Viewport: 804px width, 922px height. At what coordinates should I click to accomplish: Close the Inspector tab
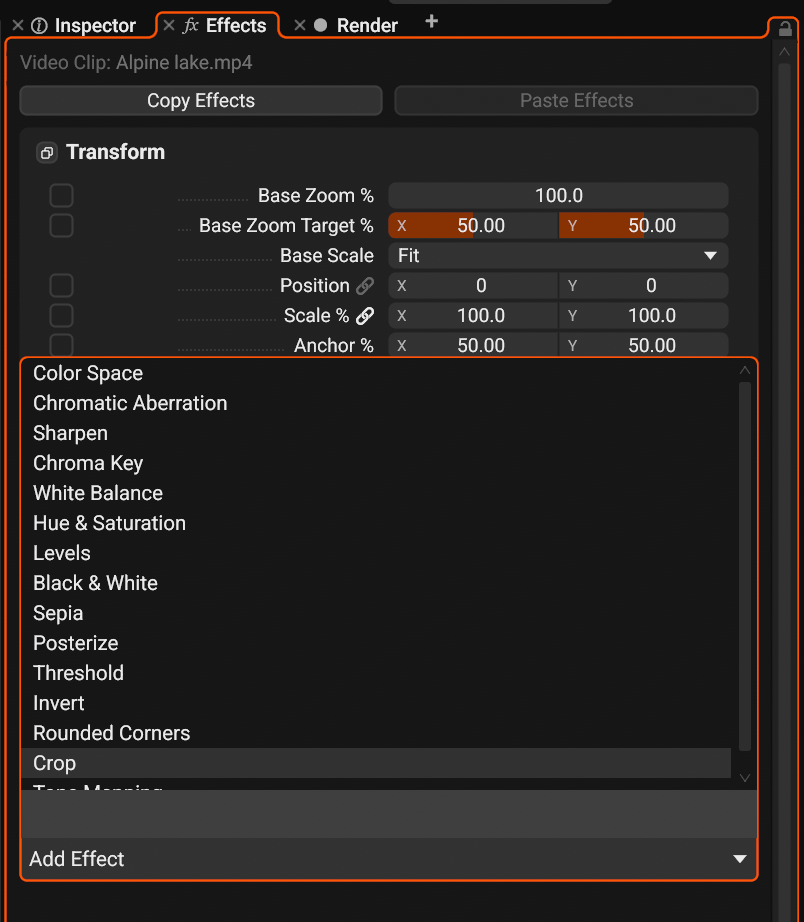click(18, 25)
